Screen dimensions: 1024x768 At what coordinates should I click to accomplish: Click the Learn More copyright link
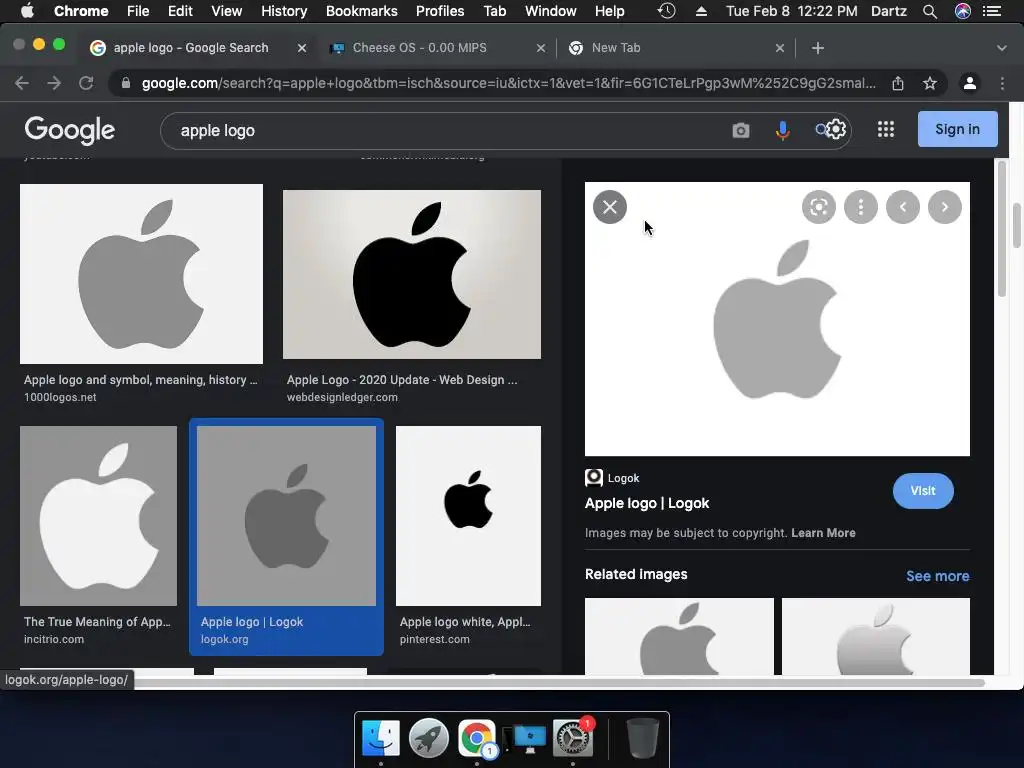823,533
